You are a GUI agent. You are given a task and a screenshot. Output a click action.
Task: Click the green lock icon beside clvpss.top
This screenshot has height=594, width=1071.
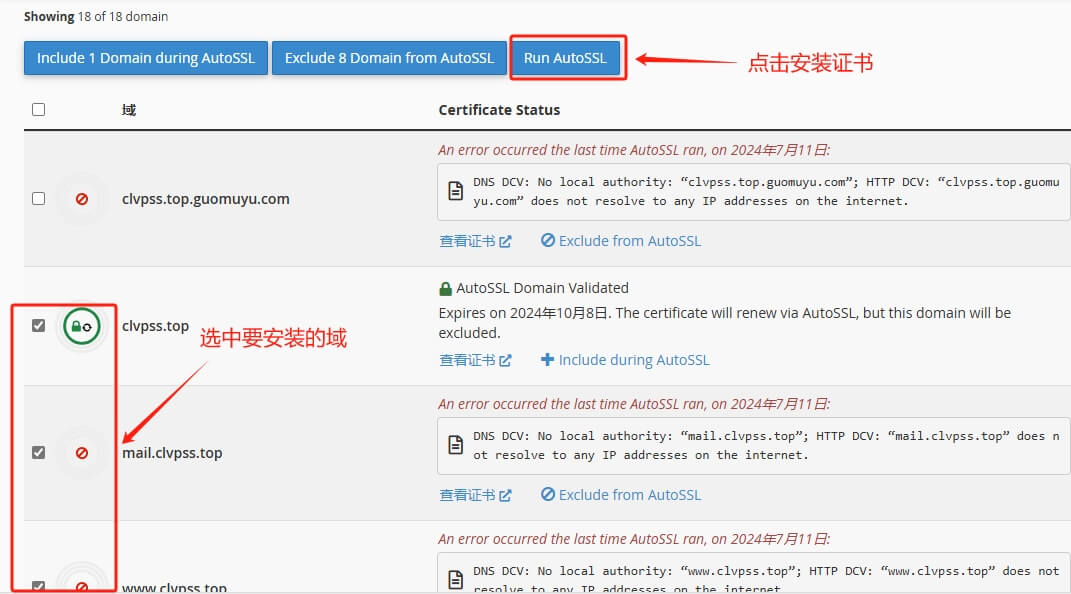(x=81, y=326)
